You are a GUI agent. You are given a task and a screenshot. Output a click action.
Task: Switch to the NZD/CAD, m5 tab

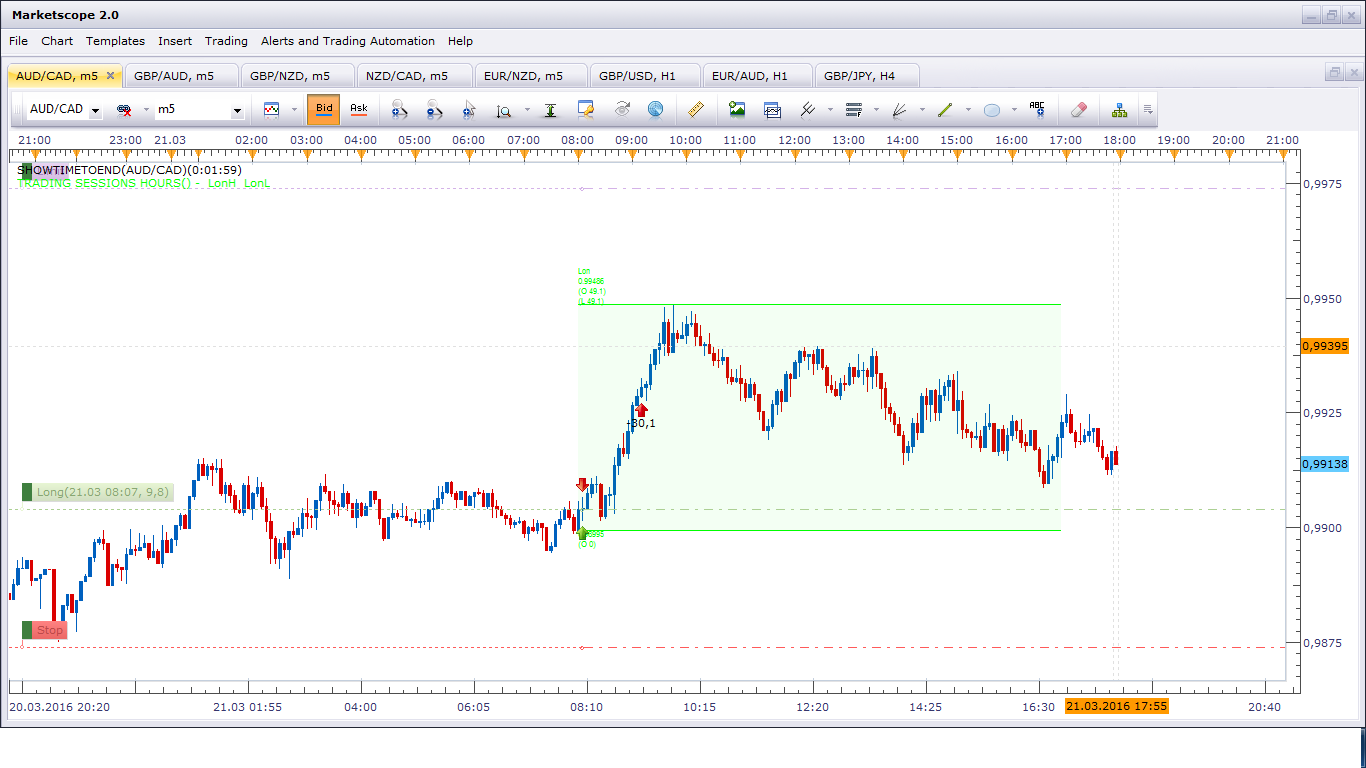point(414,76)
